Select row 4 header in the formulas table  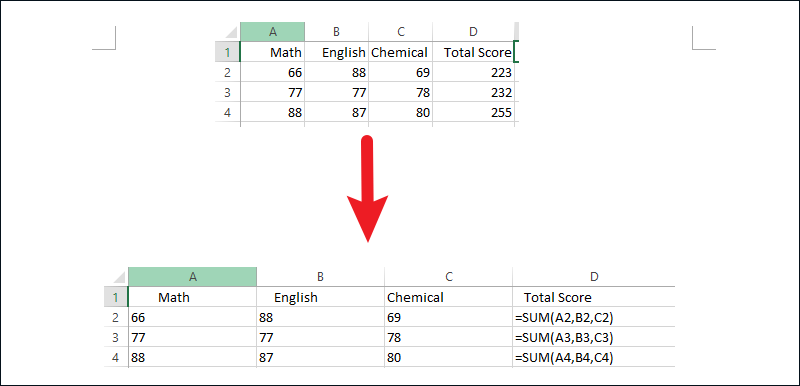click(116, 357)
